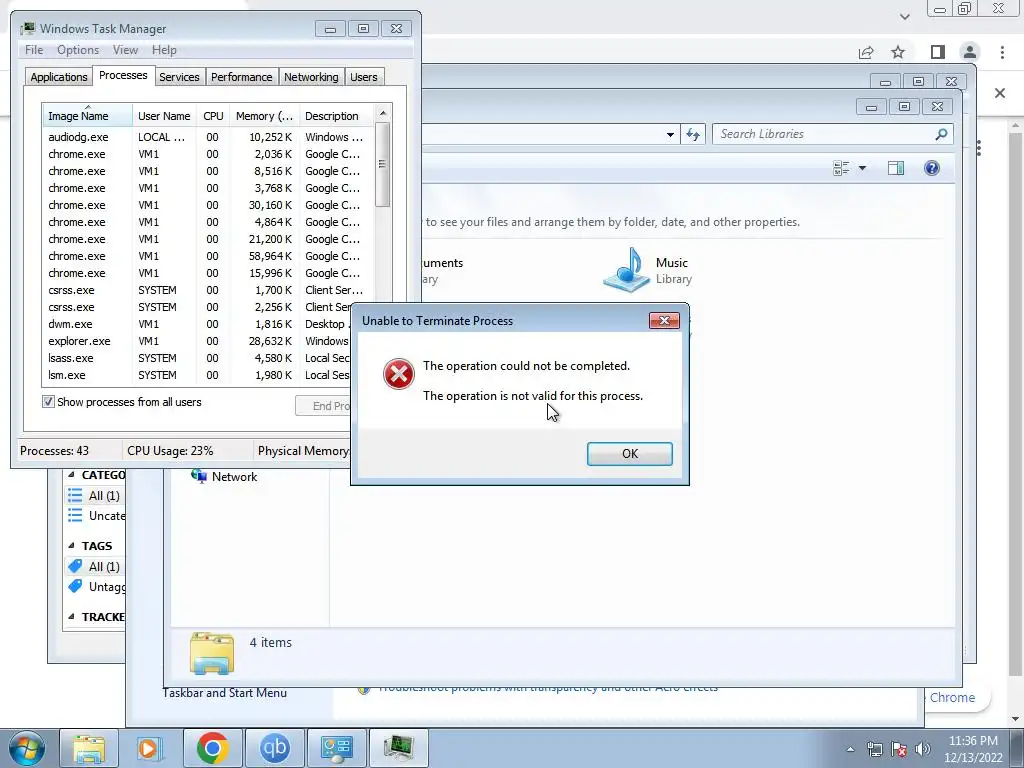Open Taskbar and Start Menu link
The image size is (1024, 768).
coord(225,693)
